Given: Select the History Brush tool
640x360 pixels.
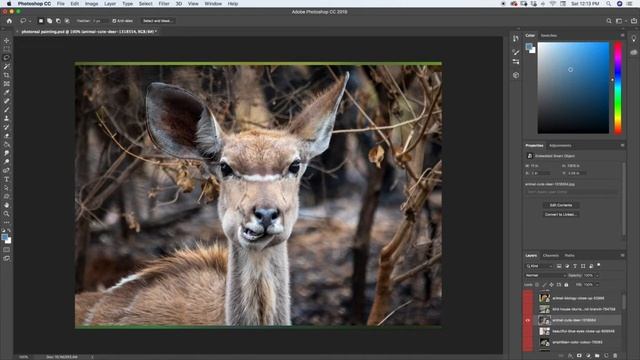Looking at the screenshot, I should [x=7, y=127].
